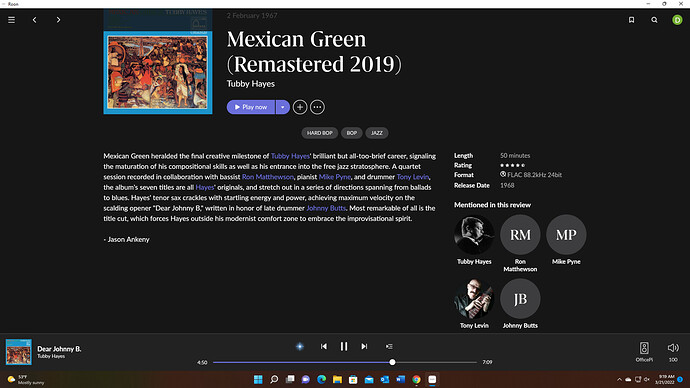
Task: Add album to library with plus icon
Action: 300,107
